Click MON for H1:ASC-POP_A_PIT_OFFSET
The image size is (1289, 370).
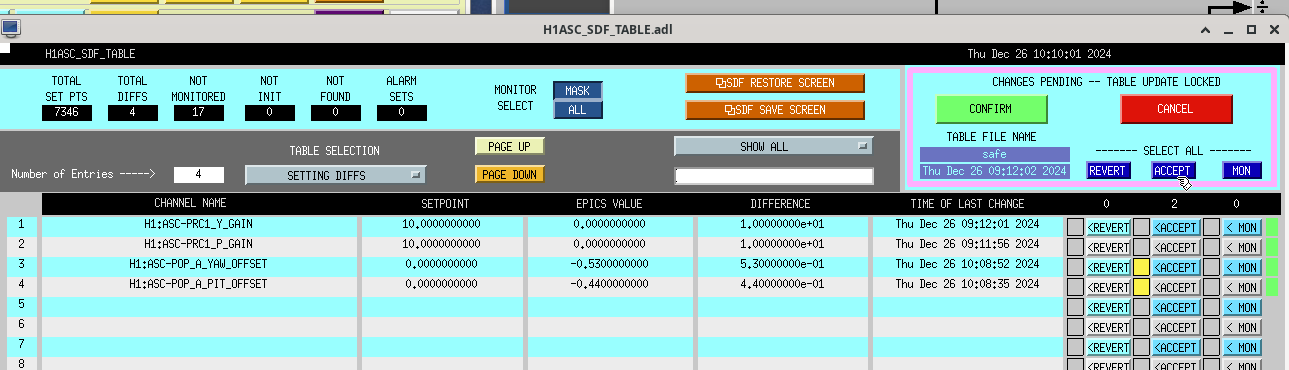pos(1242,287)
